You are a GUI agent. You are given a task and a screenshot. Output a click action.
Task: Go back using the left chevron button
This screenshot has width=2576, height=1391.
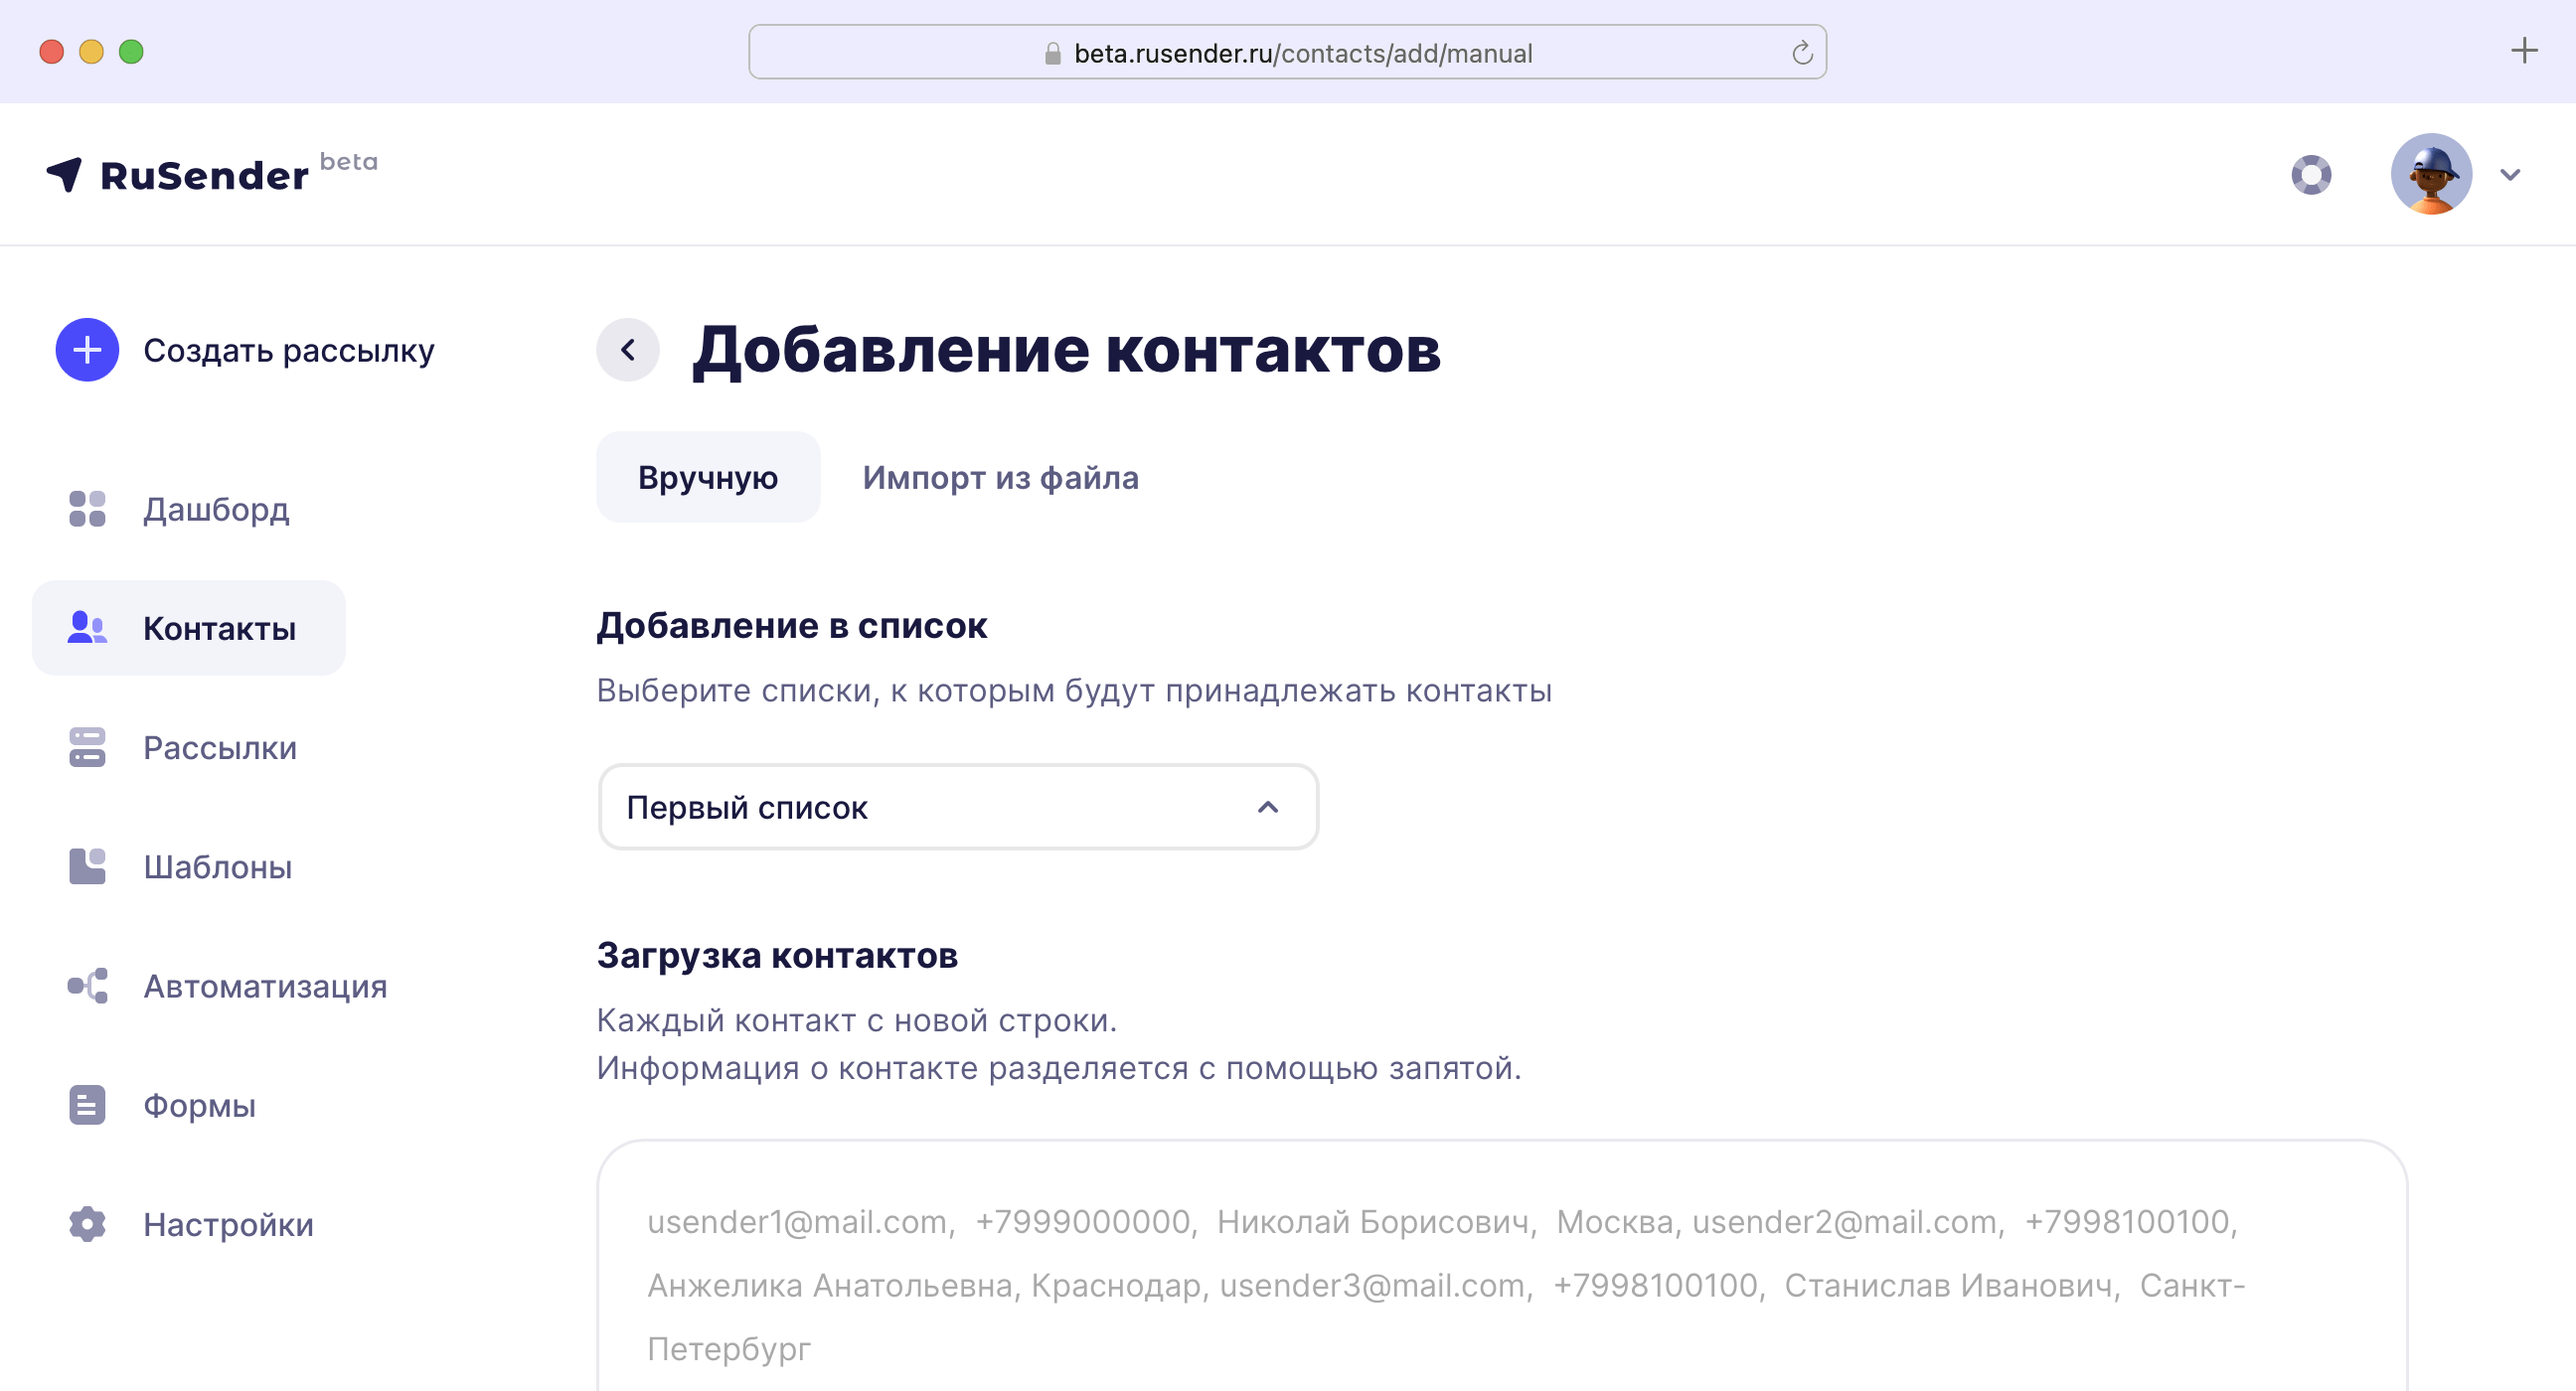[x=628, y=350]
